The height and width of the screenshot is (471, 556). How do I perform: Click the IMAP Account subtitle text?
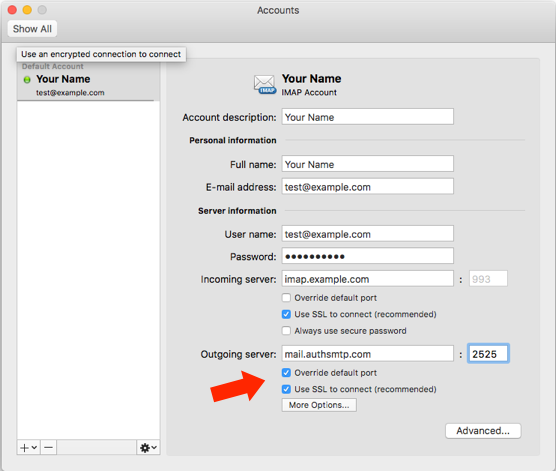(x=309, y=93)
